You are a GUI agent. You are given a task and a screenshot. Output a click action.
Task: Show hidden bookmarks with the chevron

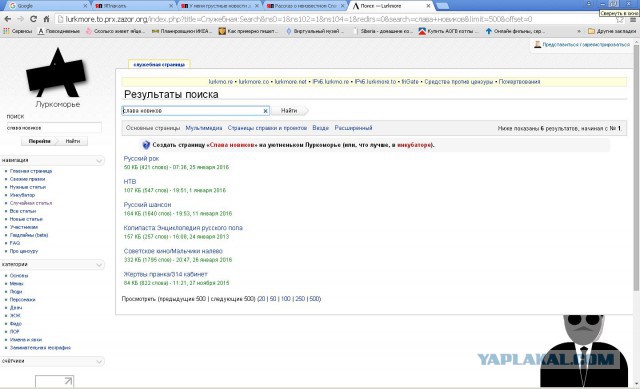(579, 31)
